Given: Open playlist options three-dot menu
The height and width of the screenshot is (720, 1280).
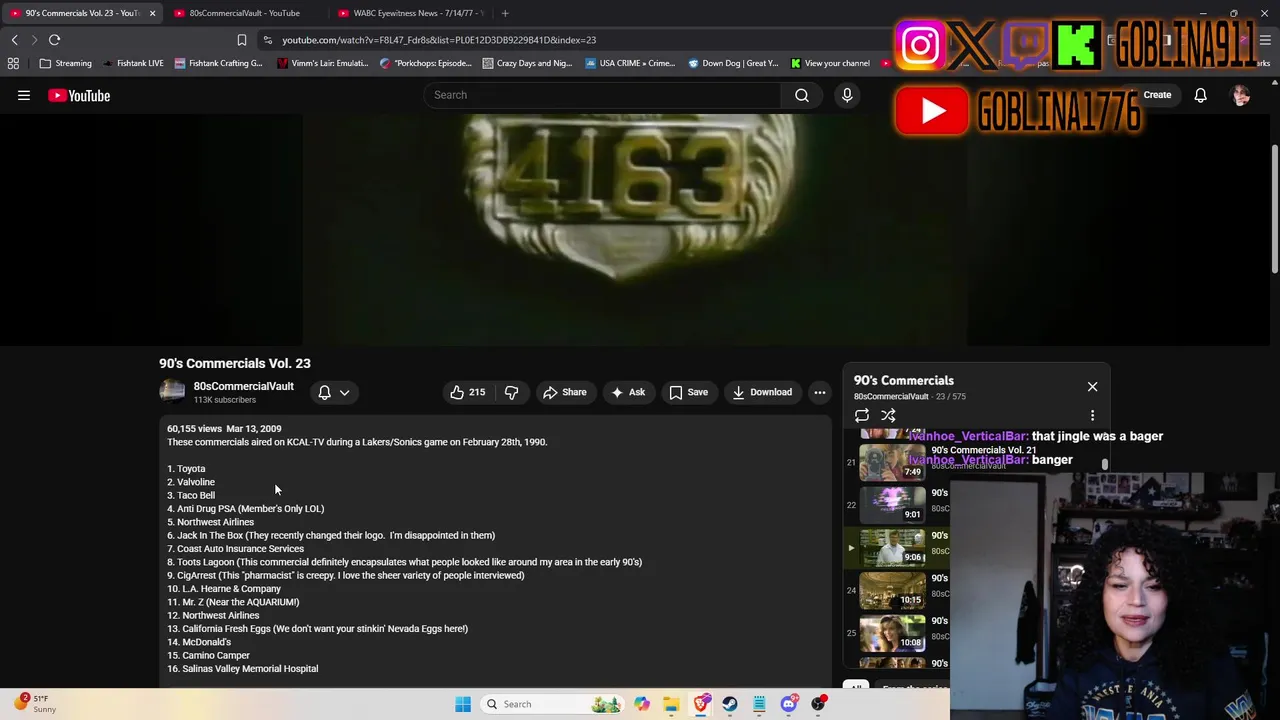Looking at the screenshot, I should click(1092, 415).
